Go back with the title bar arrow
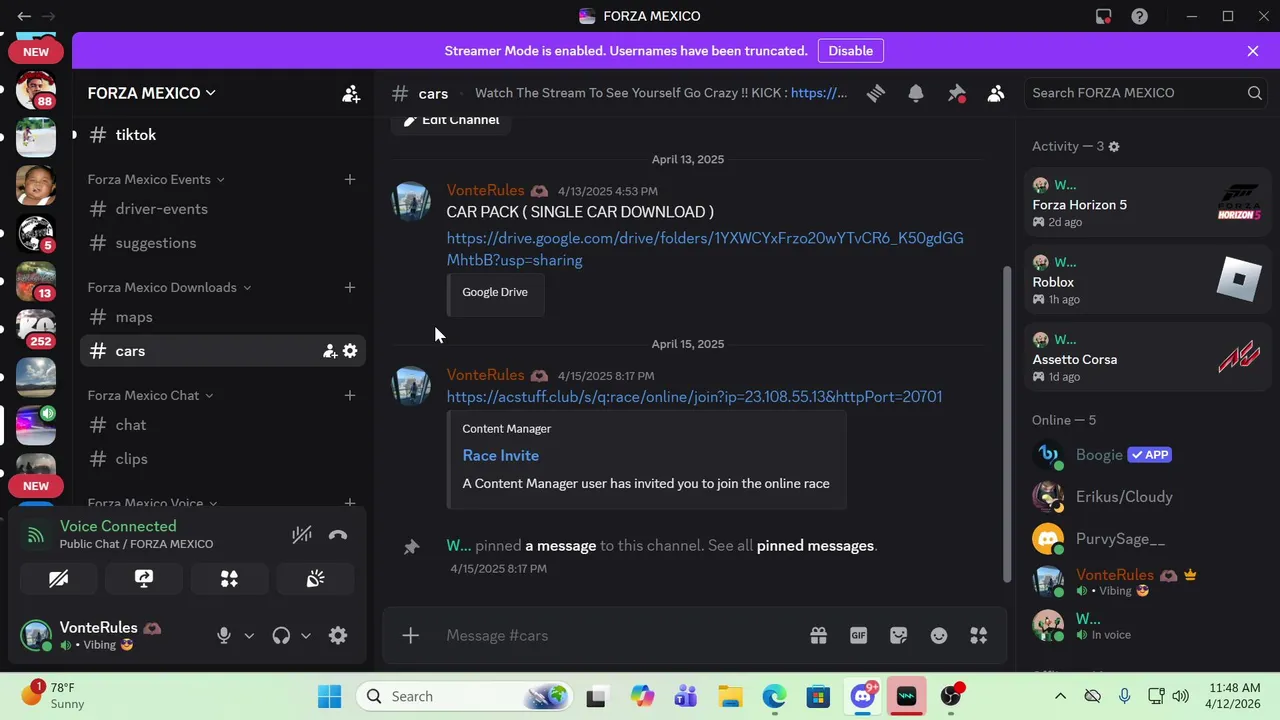 pos(24,16)
